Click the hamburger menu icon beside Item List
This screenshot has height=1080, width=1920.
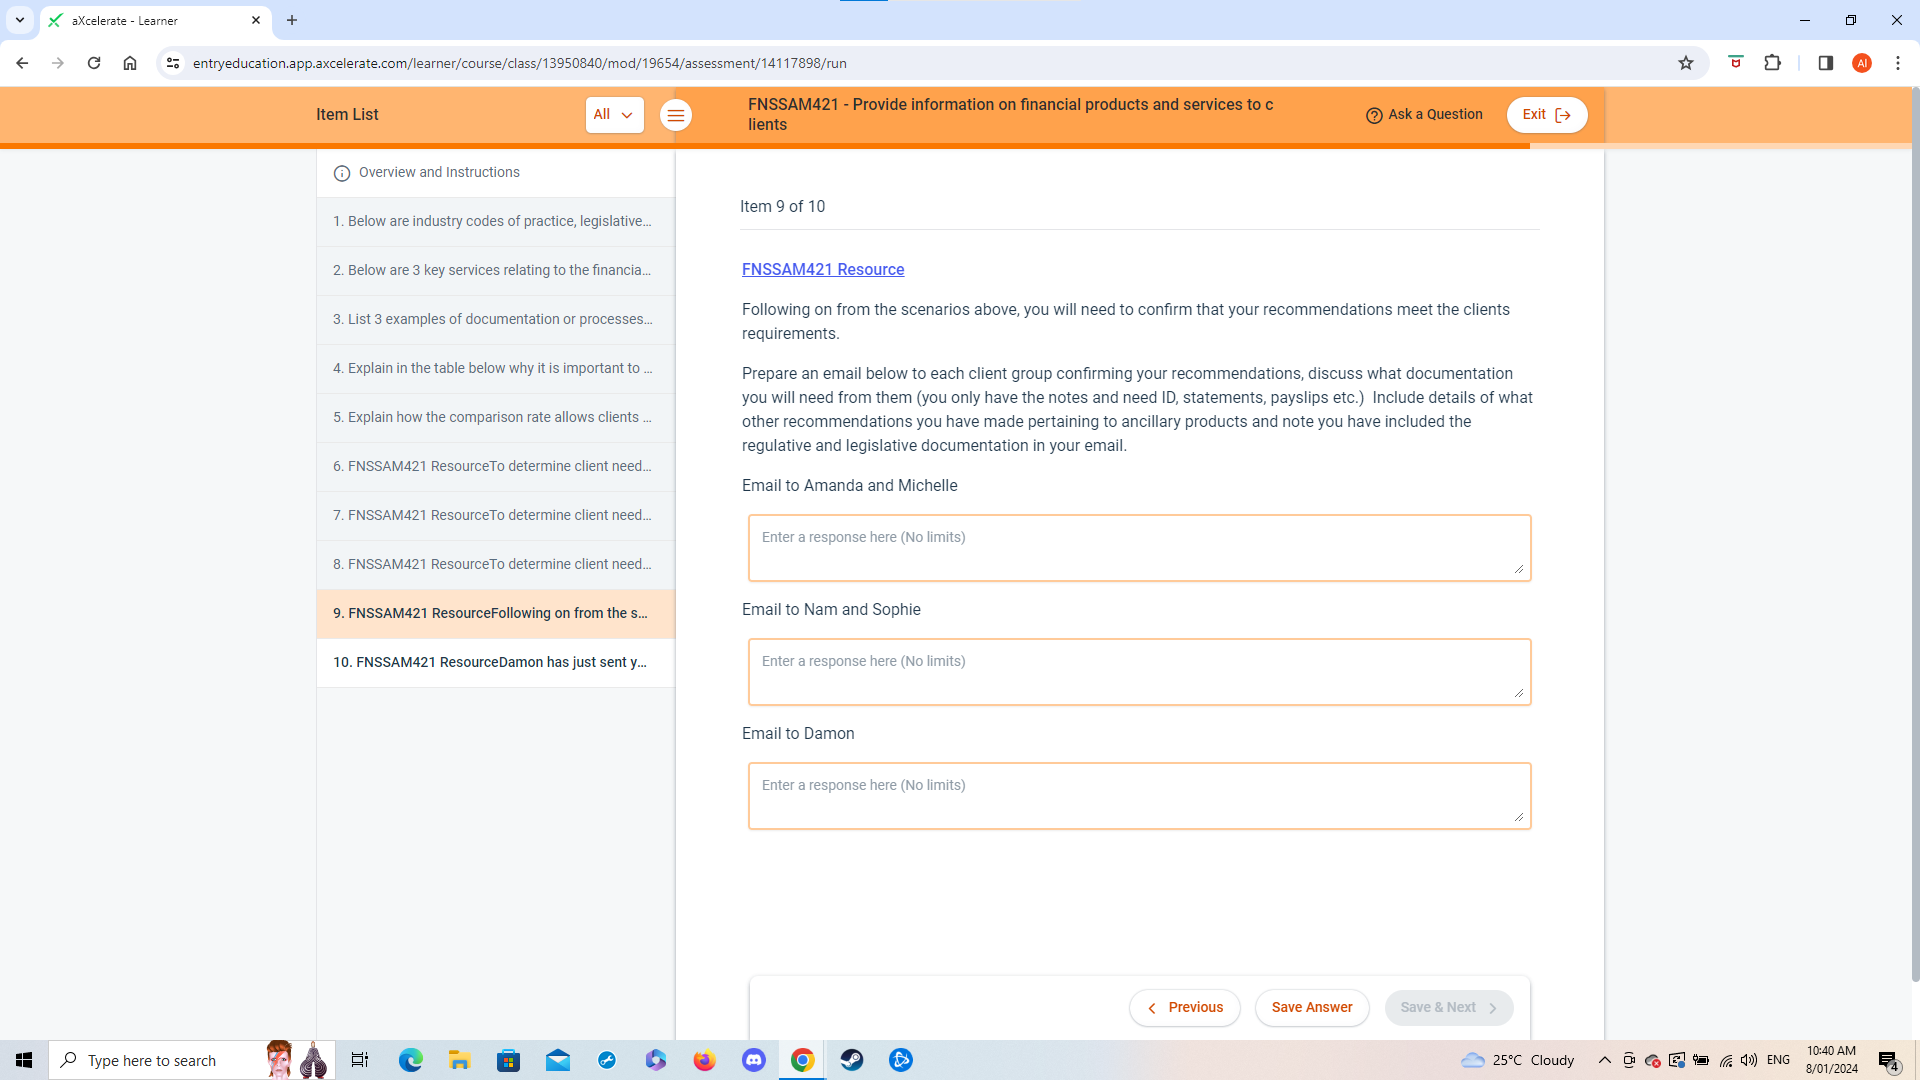(x=676, y=116)
